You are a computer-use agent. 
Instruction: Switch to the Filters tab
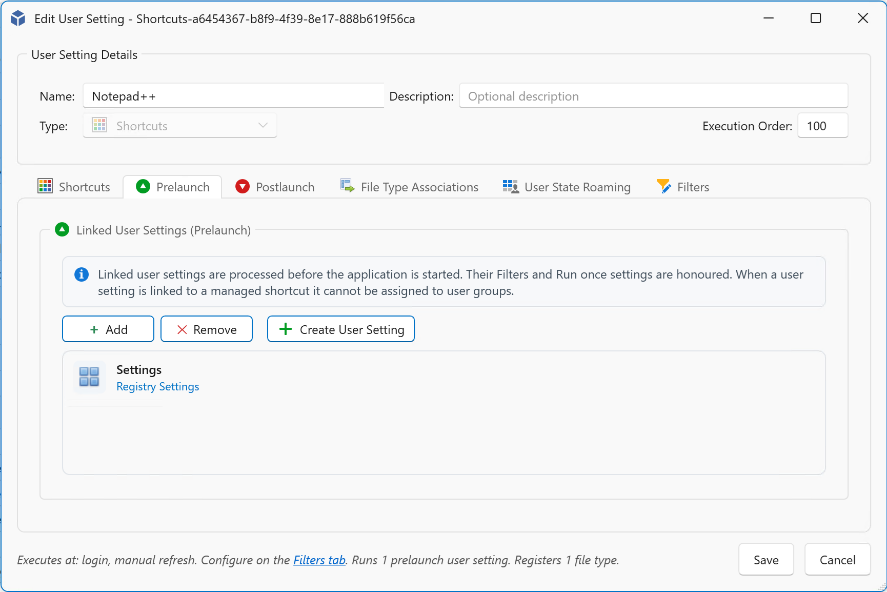coord(683,187)
